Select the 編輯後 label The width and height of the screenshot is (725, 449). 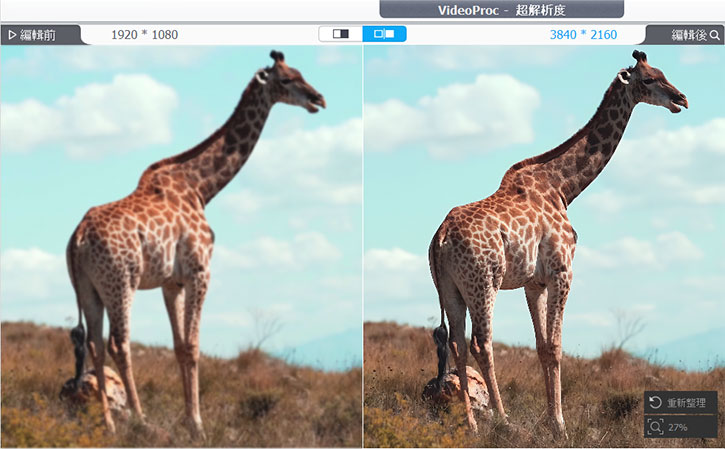pyautogui.click(x=688, y=35)
